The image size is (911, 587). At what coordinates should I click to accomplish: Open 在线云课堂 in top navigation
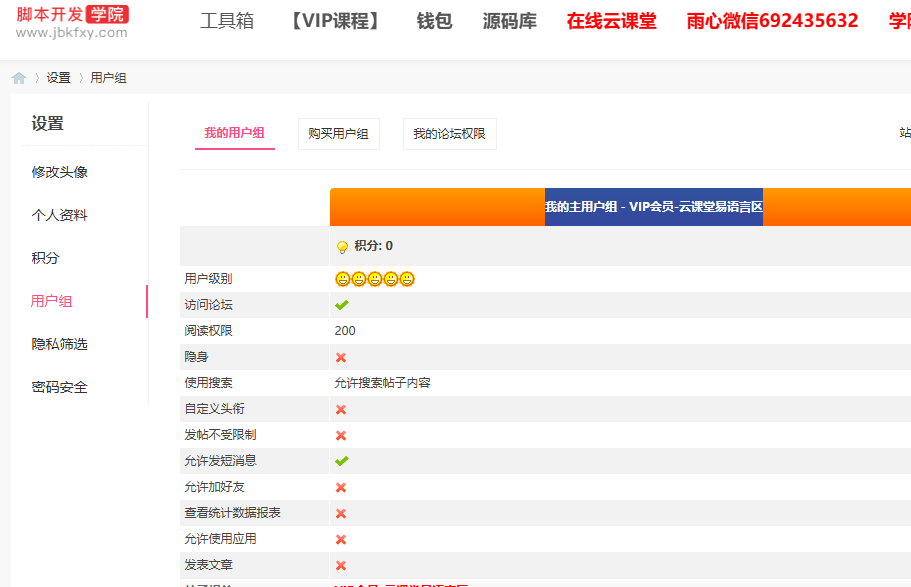(x=611, y=21)
